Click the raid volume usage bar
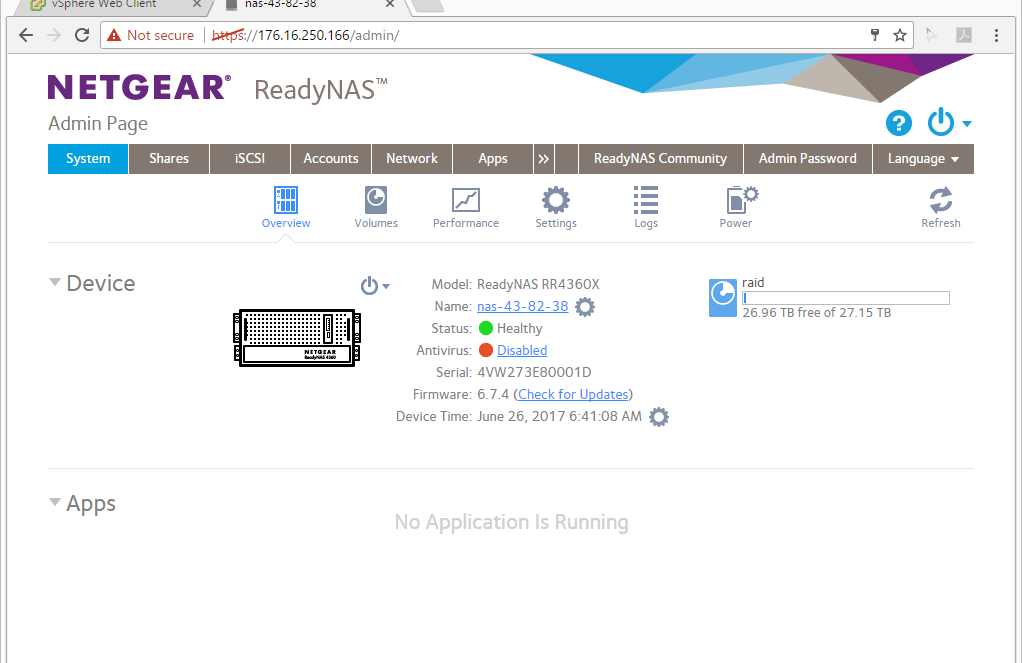This screenshot has height=663, width=1022. [846, 298]
